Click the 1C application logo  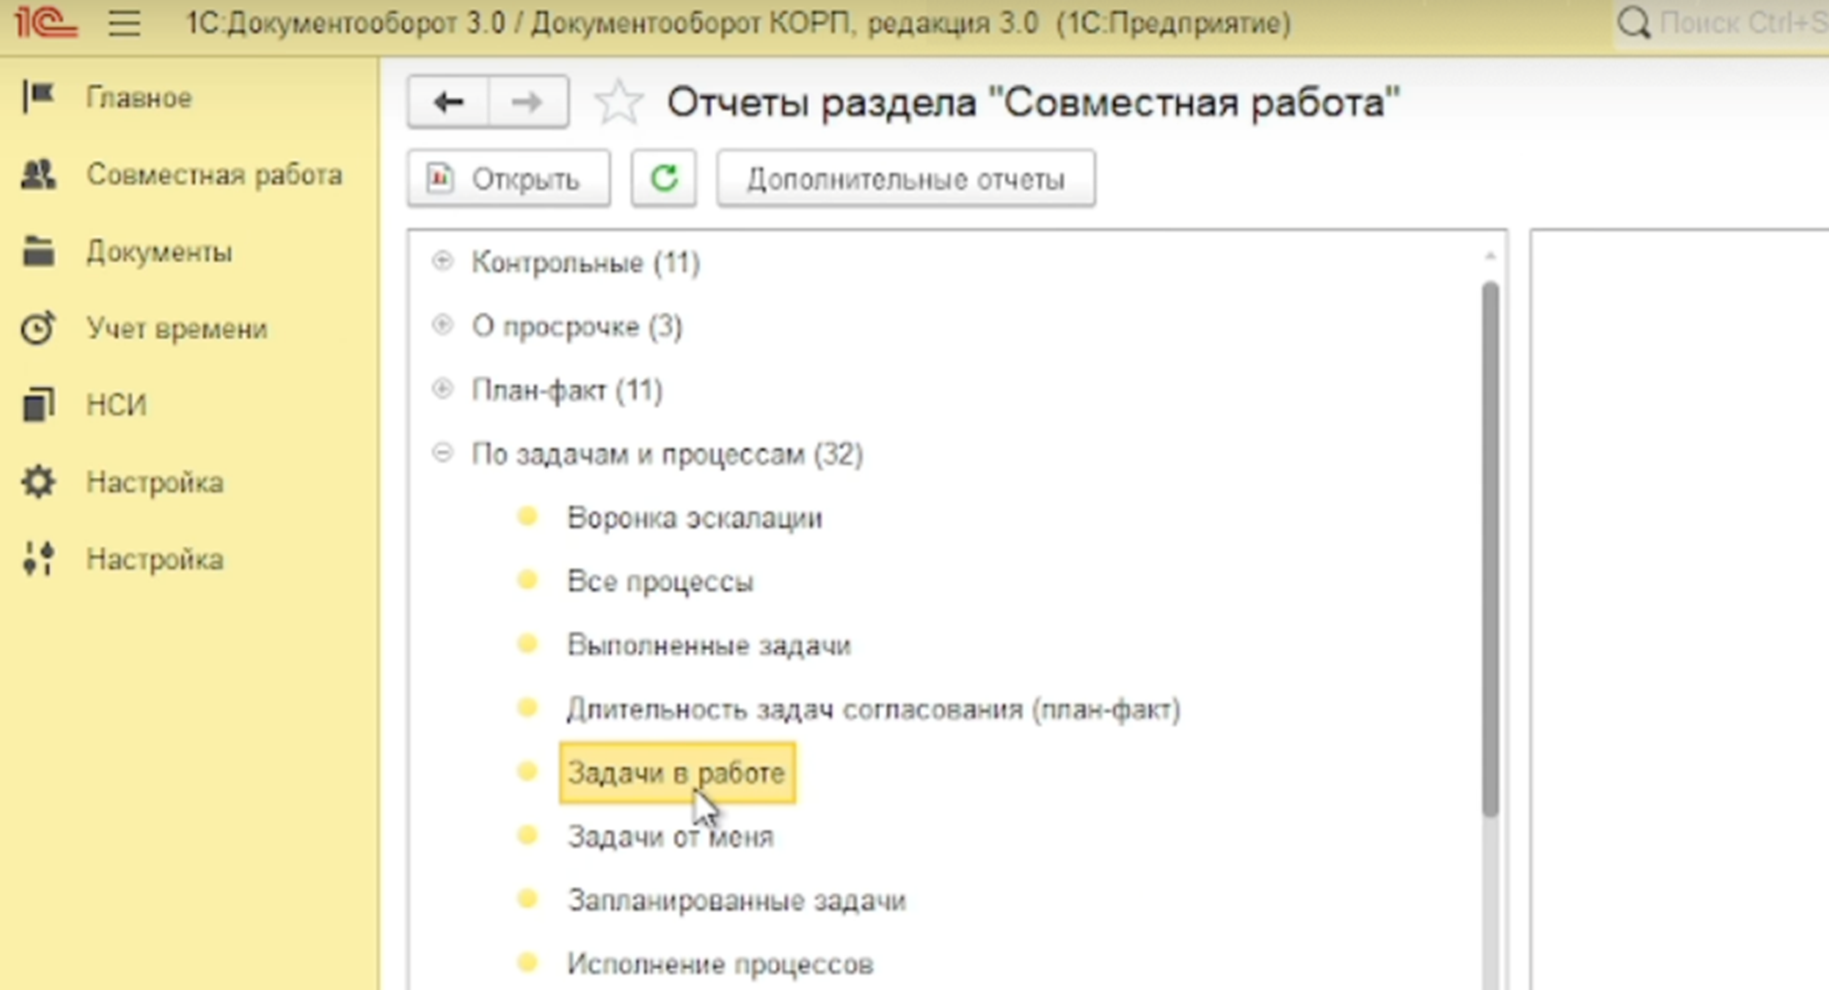pyautogui.click(x=45, y=22)
